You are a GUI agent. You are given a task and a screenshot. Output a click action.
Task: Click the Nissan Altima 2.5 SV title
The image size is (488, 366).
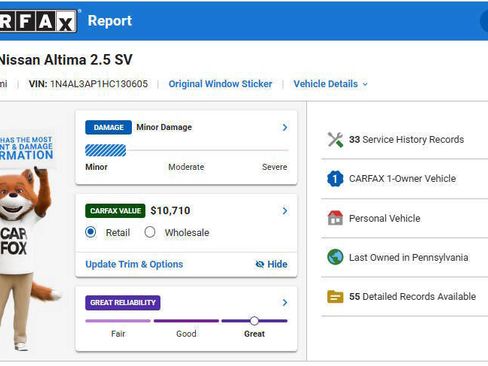[x=65, y=60]
